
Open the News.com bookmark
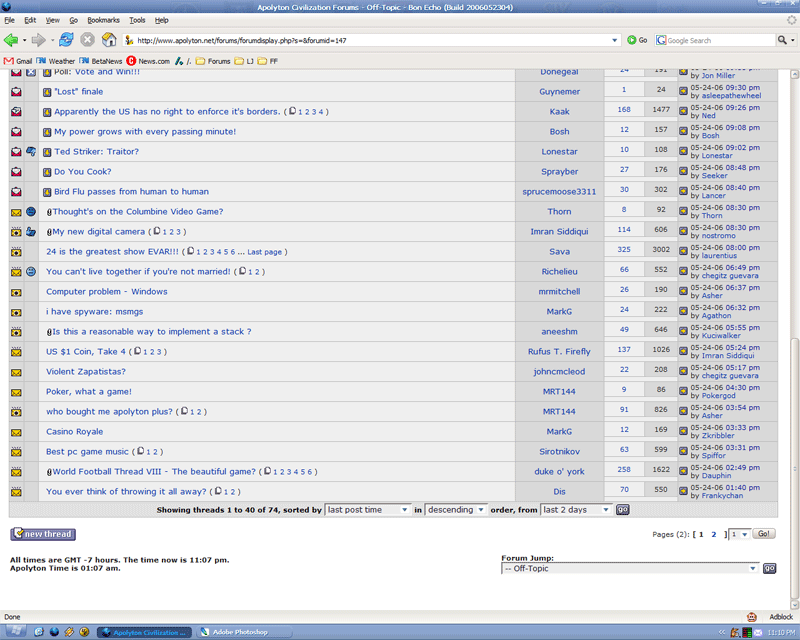coord(147,61)
